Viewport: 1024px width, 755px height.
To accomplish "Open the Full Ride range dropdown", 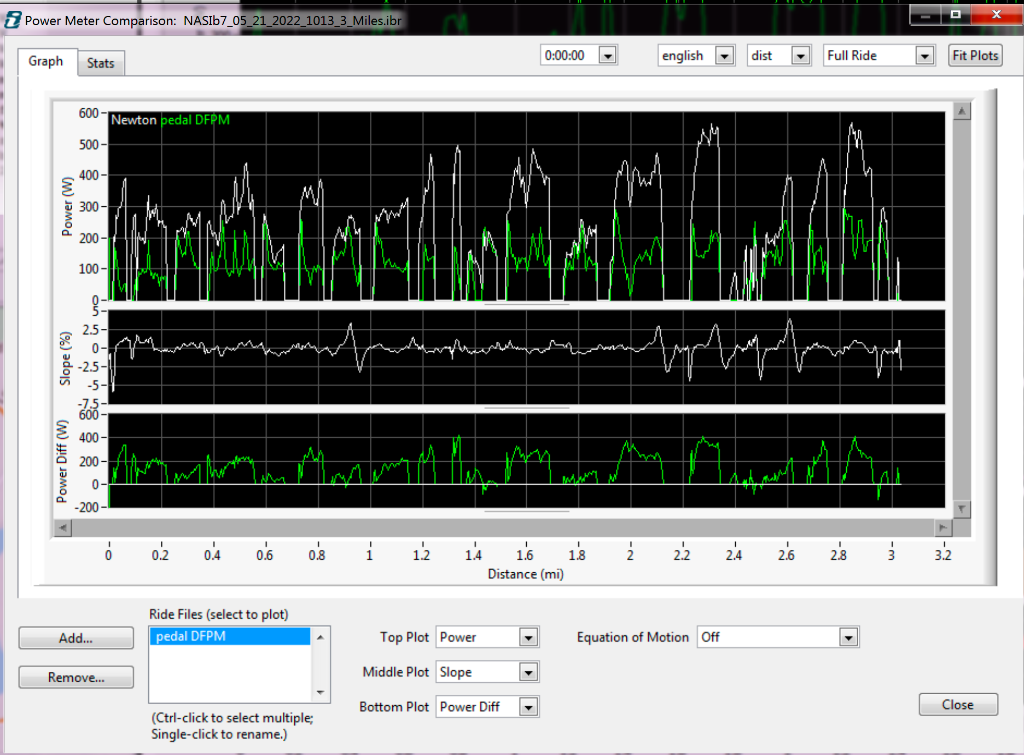I will pyautogui.click(x=923, y=55).
